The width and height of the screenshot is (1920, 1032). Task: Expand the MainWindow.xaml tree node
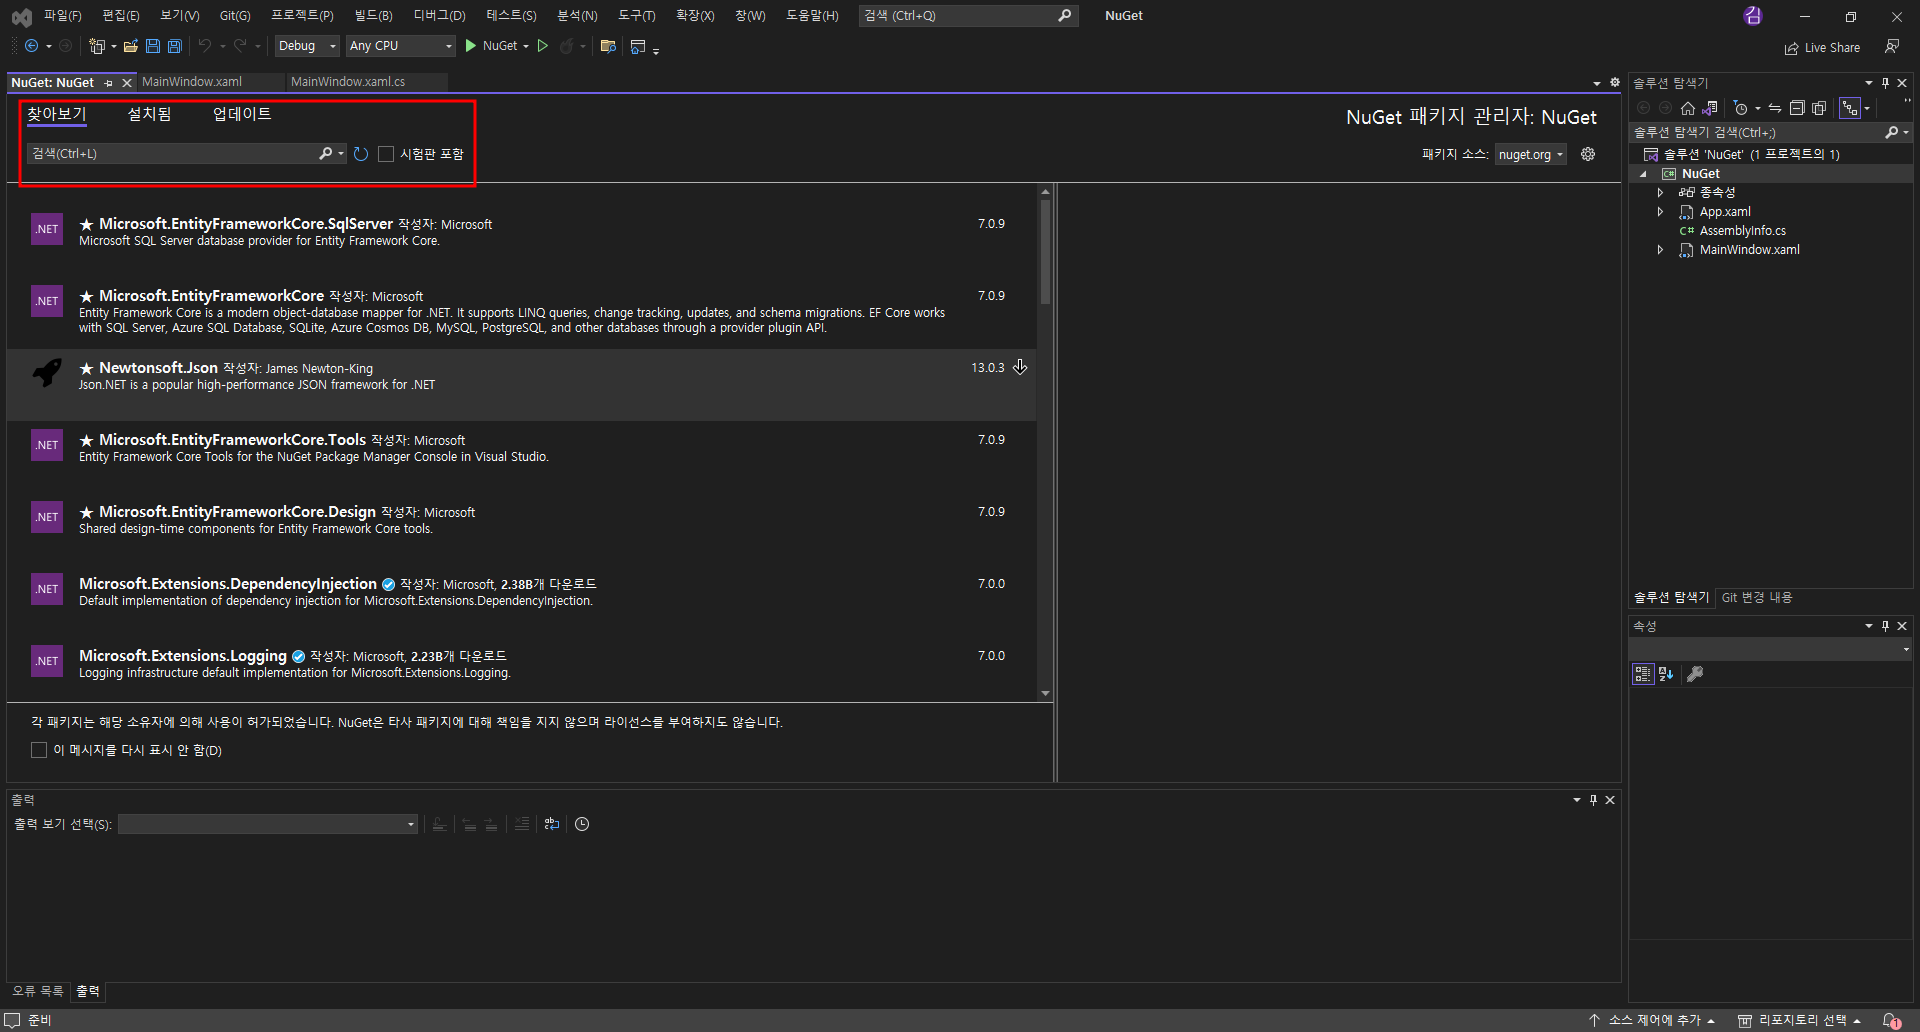(x=1660, y=250)
